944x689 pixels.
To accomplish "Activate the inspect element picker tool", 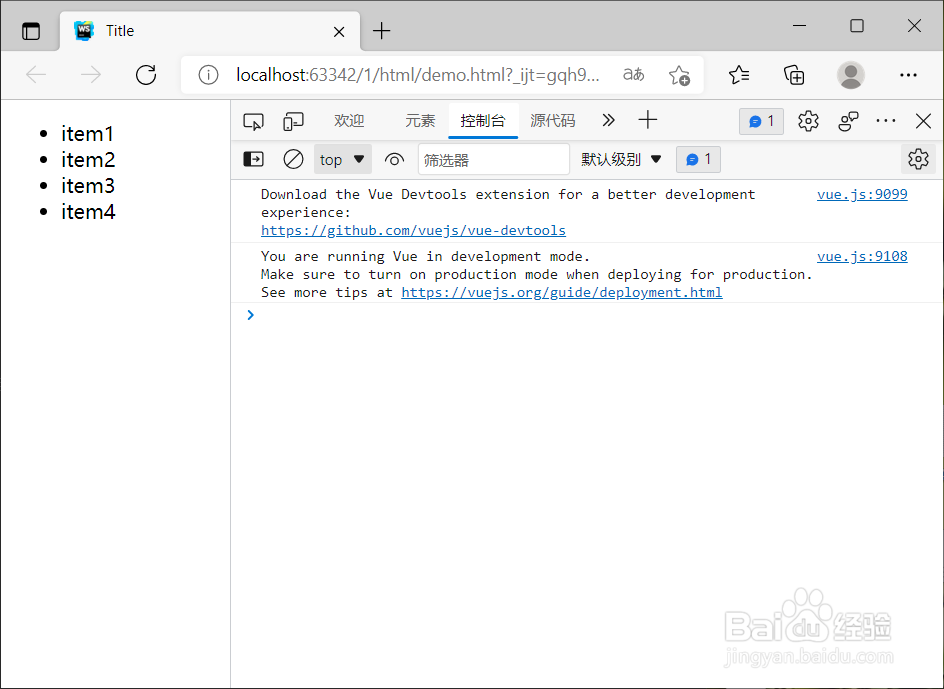I will 253,121.
